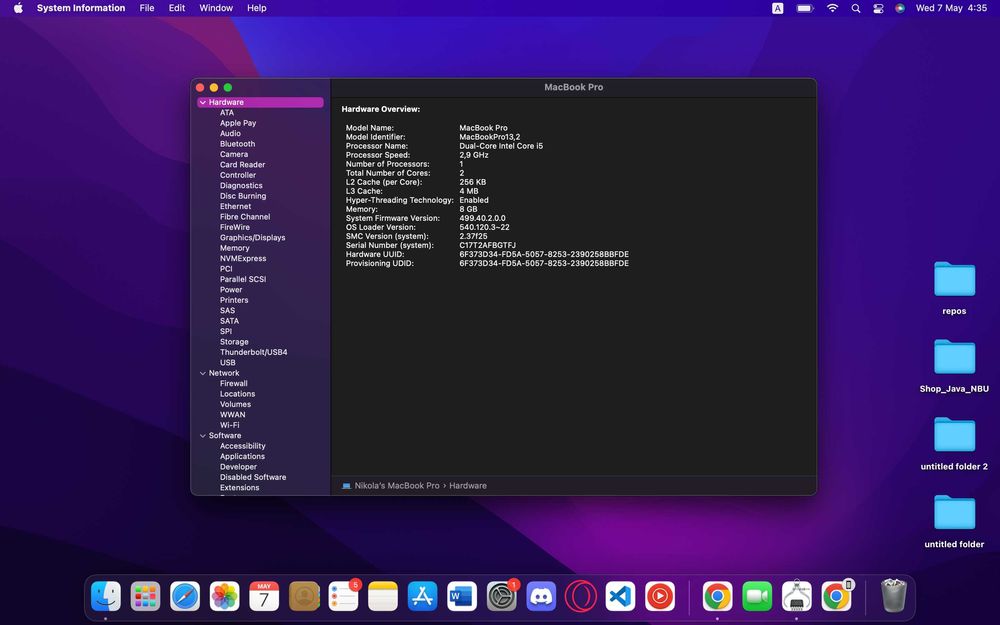Select Audio under Hardware
Image resolution: width=1000 pixels, height=625 pixels.
(230, 134)
